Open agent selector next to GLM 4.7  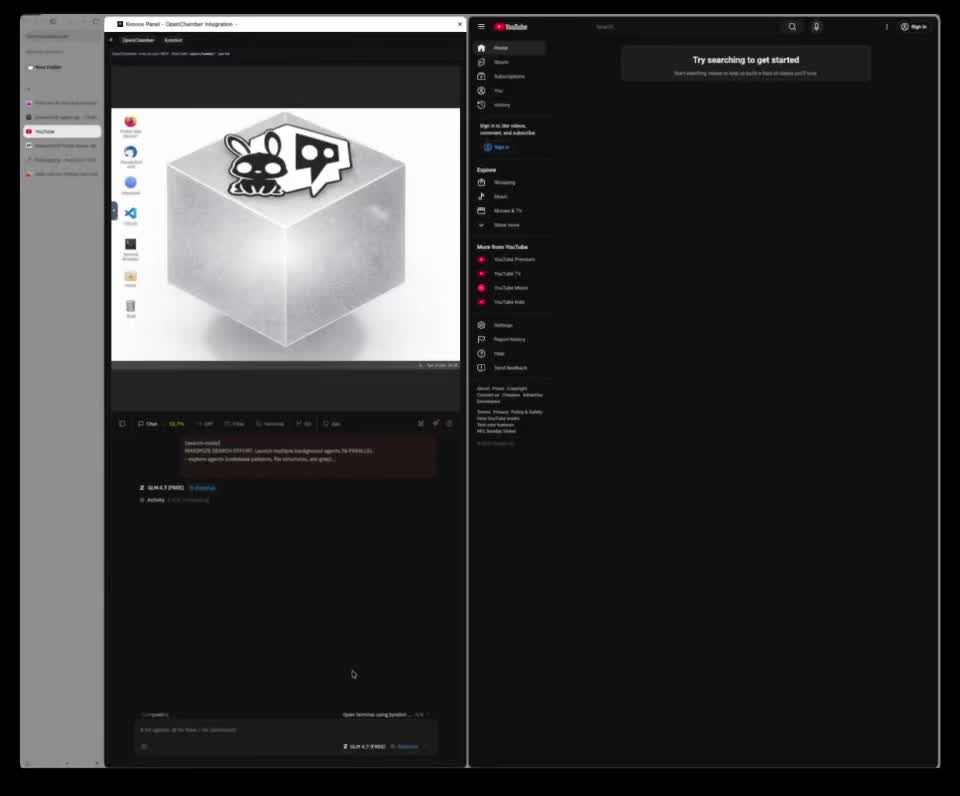coord(405,746)
